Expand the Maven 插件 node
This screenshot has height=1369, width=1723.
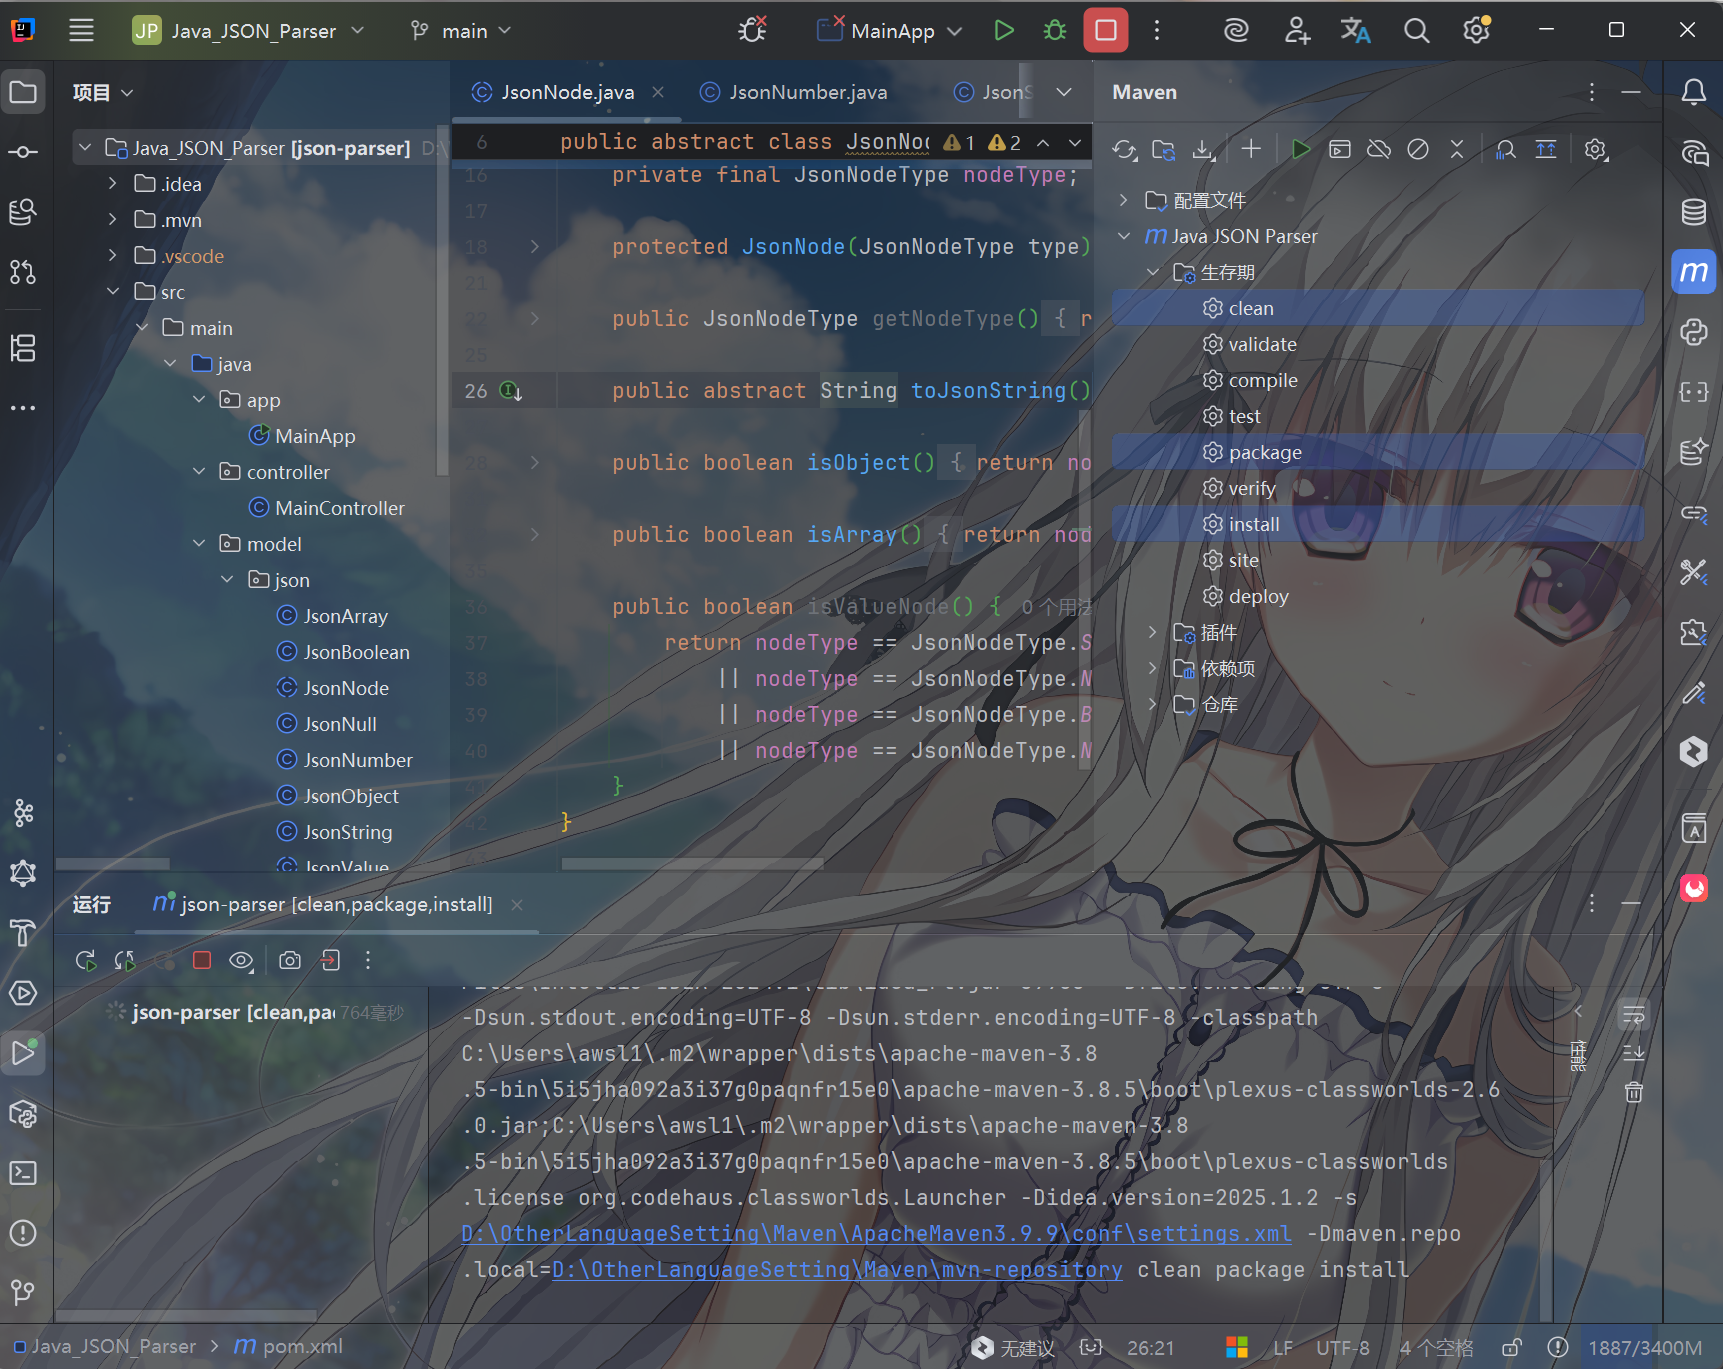(x=1153, y=632)
